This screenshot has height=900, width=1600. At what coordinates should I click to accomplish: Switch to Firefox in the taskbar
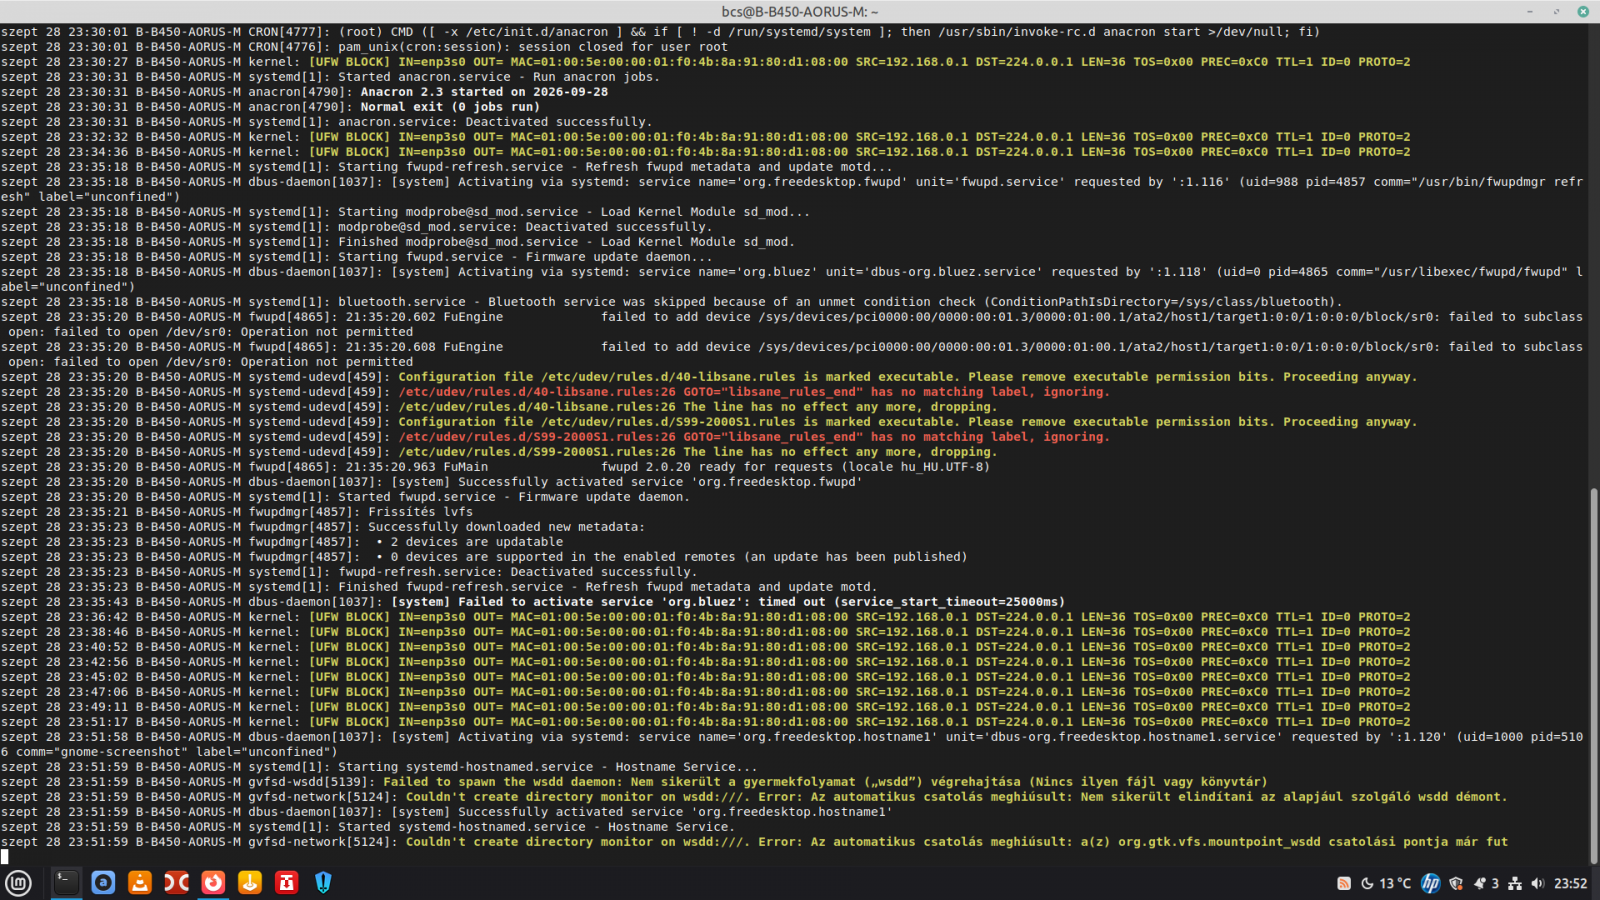[x=213, y=882]
